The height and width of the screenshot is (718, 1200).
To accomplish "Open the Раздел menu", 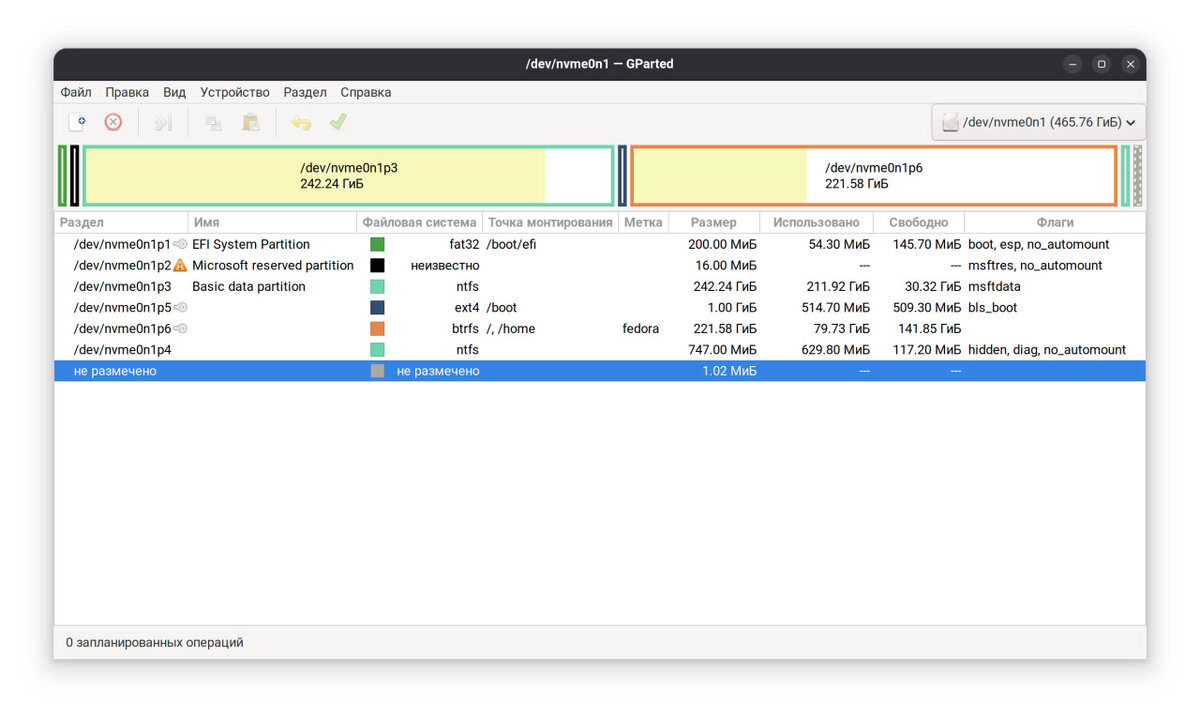I will click(305, 92).
